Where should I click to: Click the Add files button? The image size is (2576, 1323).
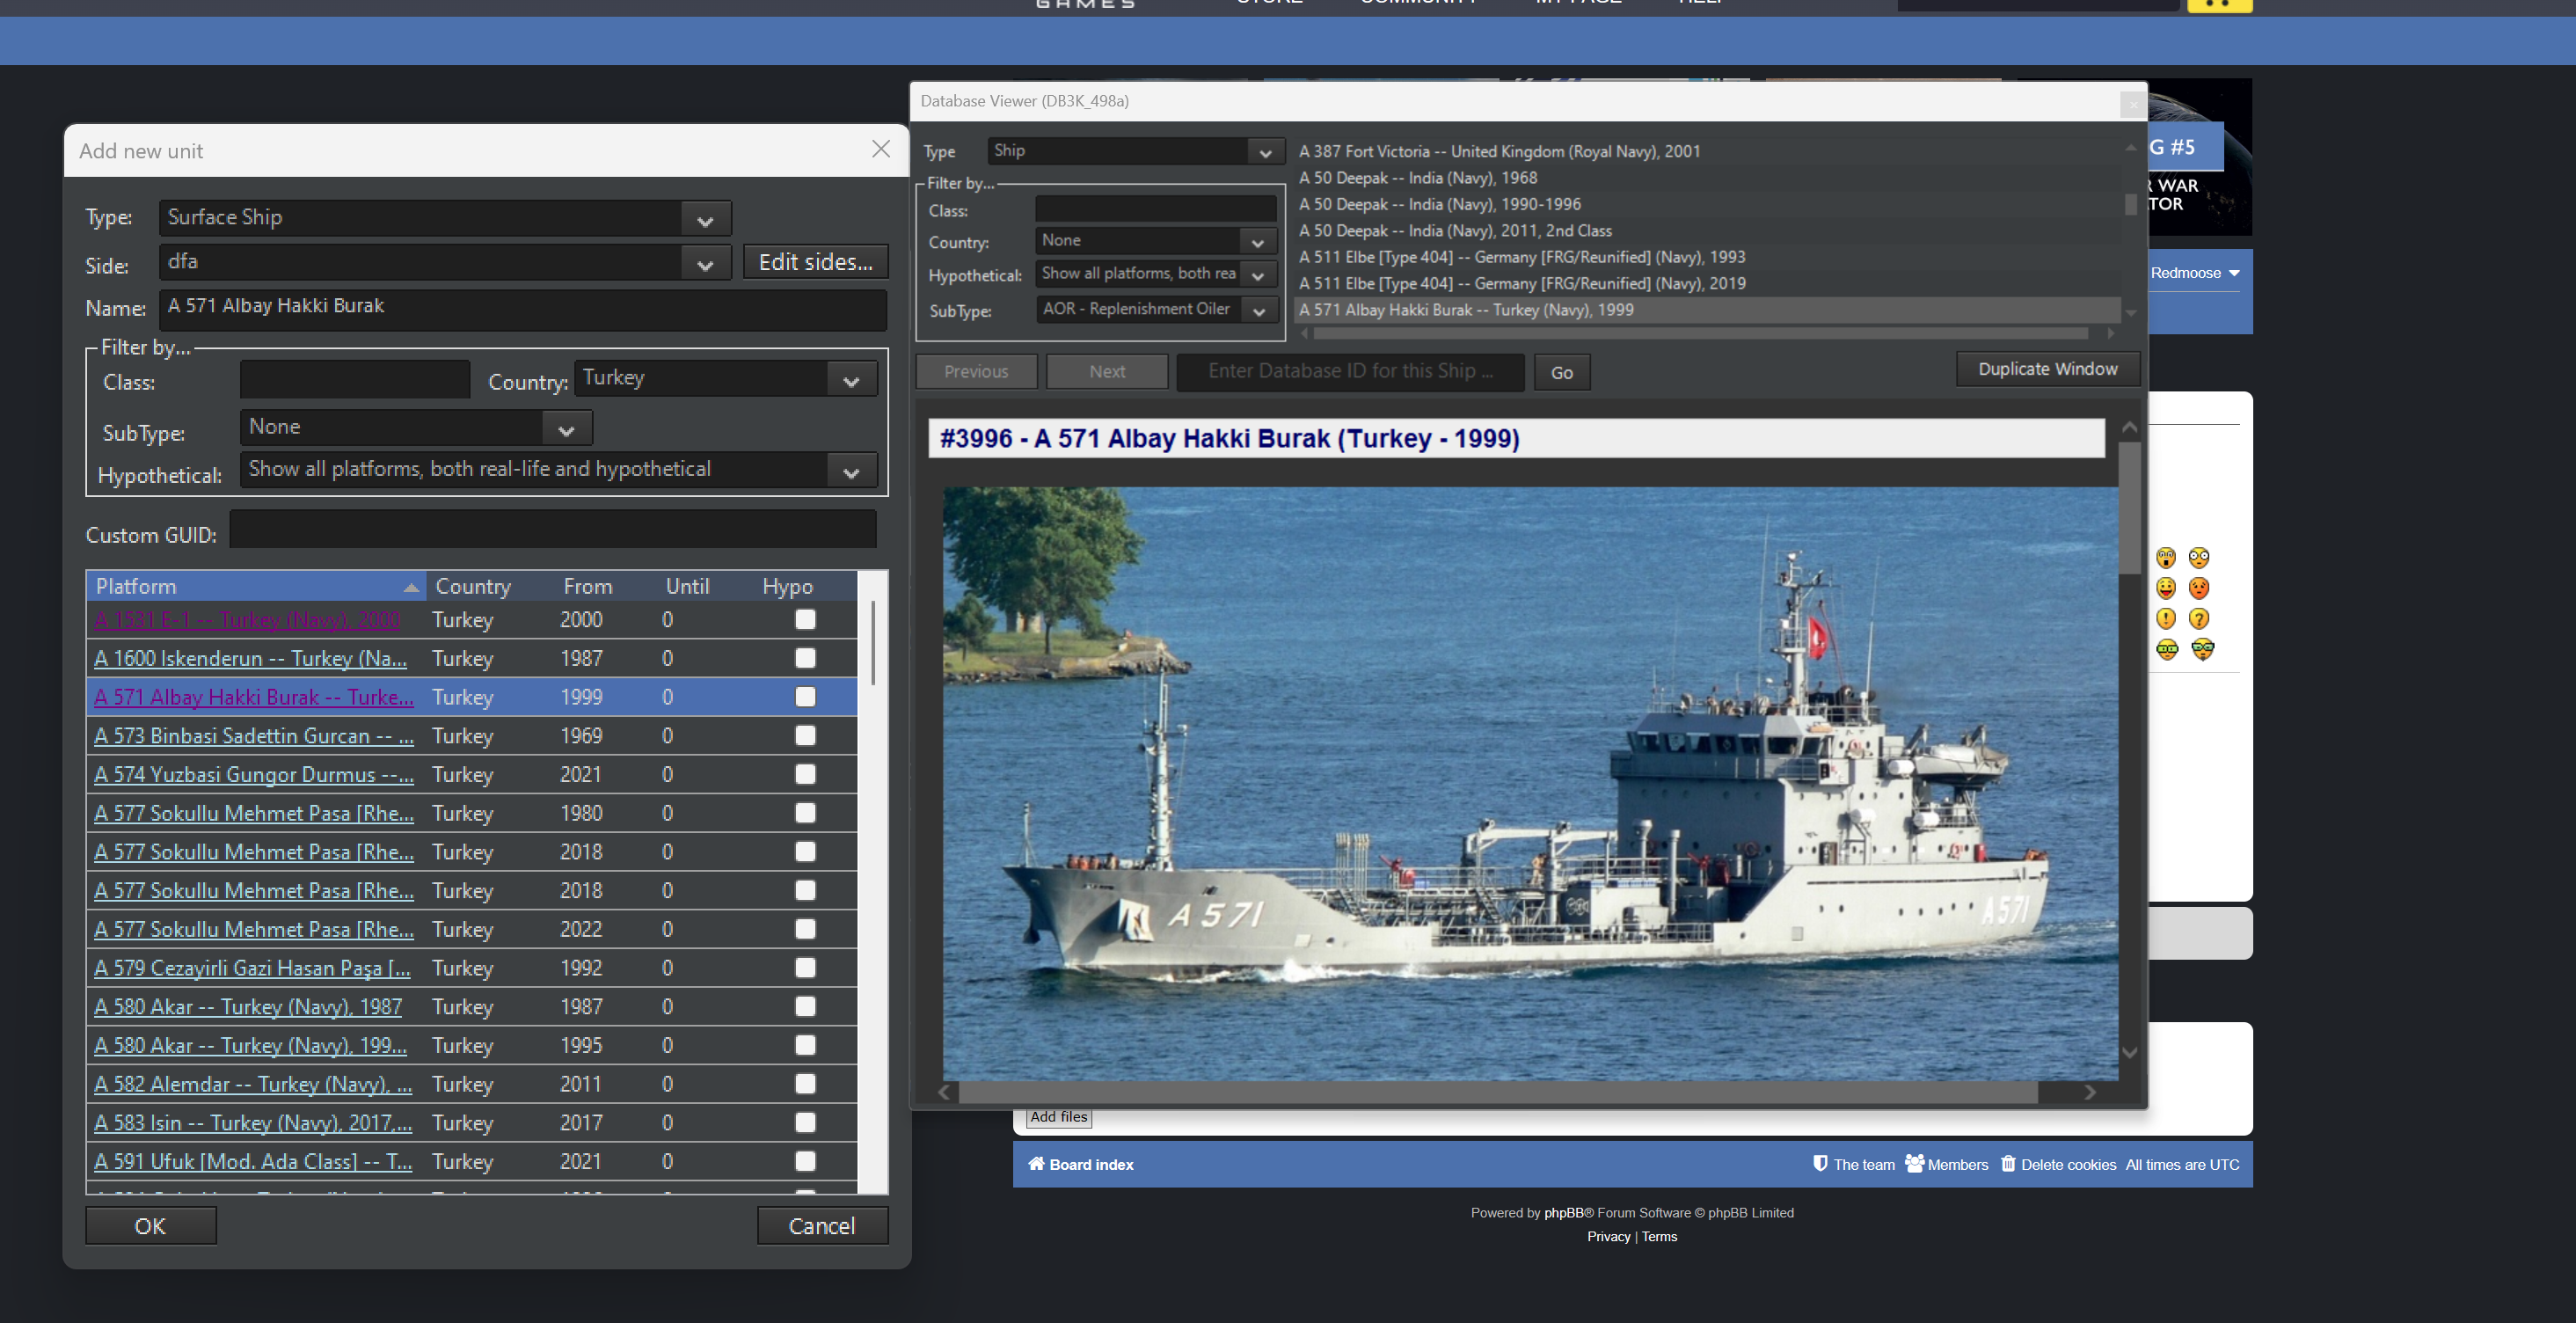point(1058,1117)
